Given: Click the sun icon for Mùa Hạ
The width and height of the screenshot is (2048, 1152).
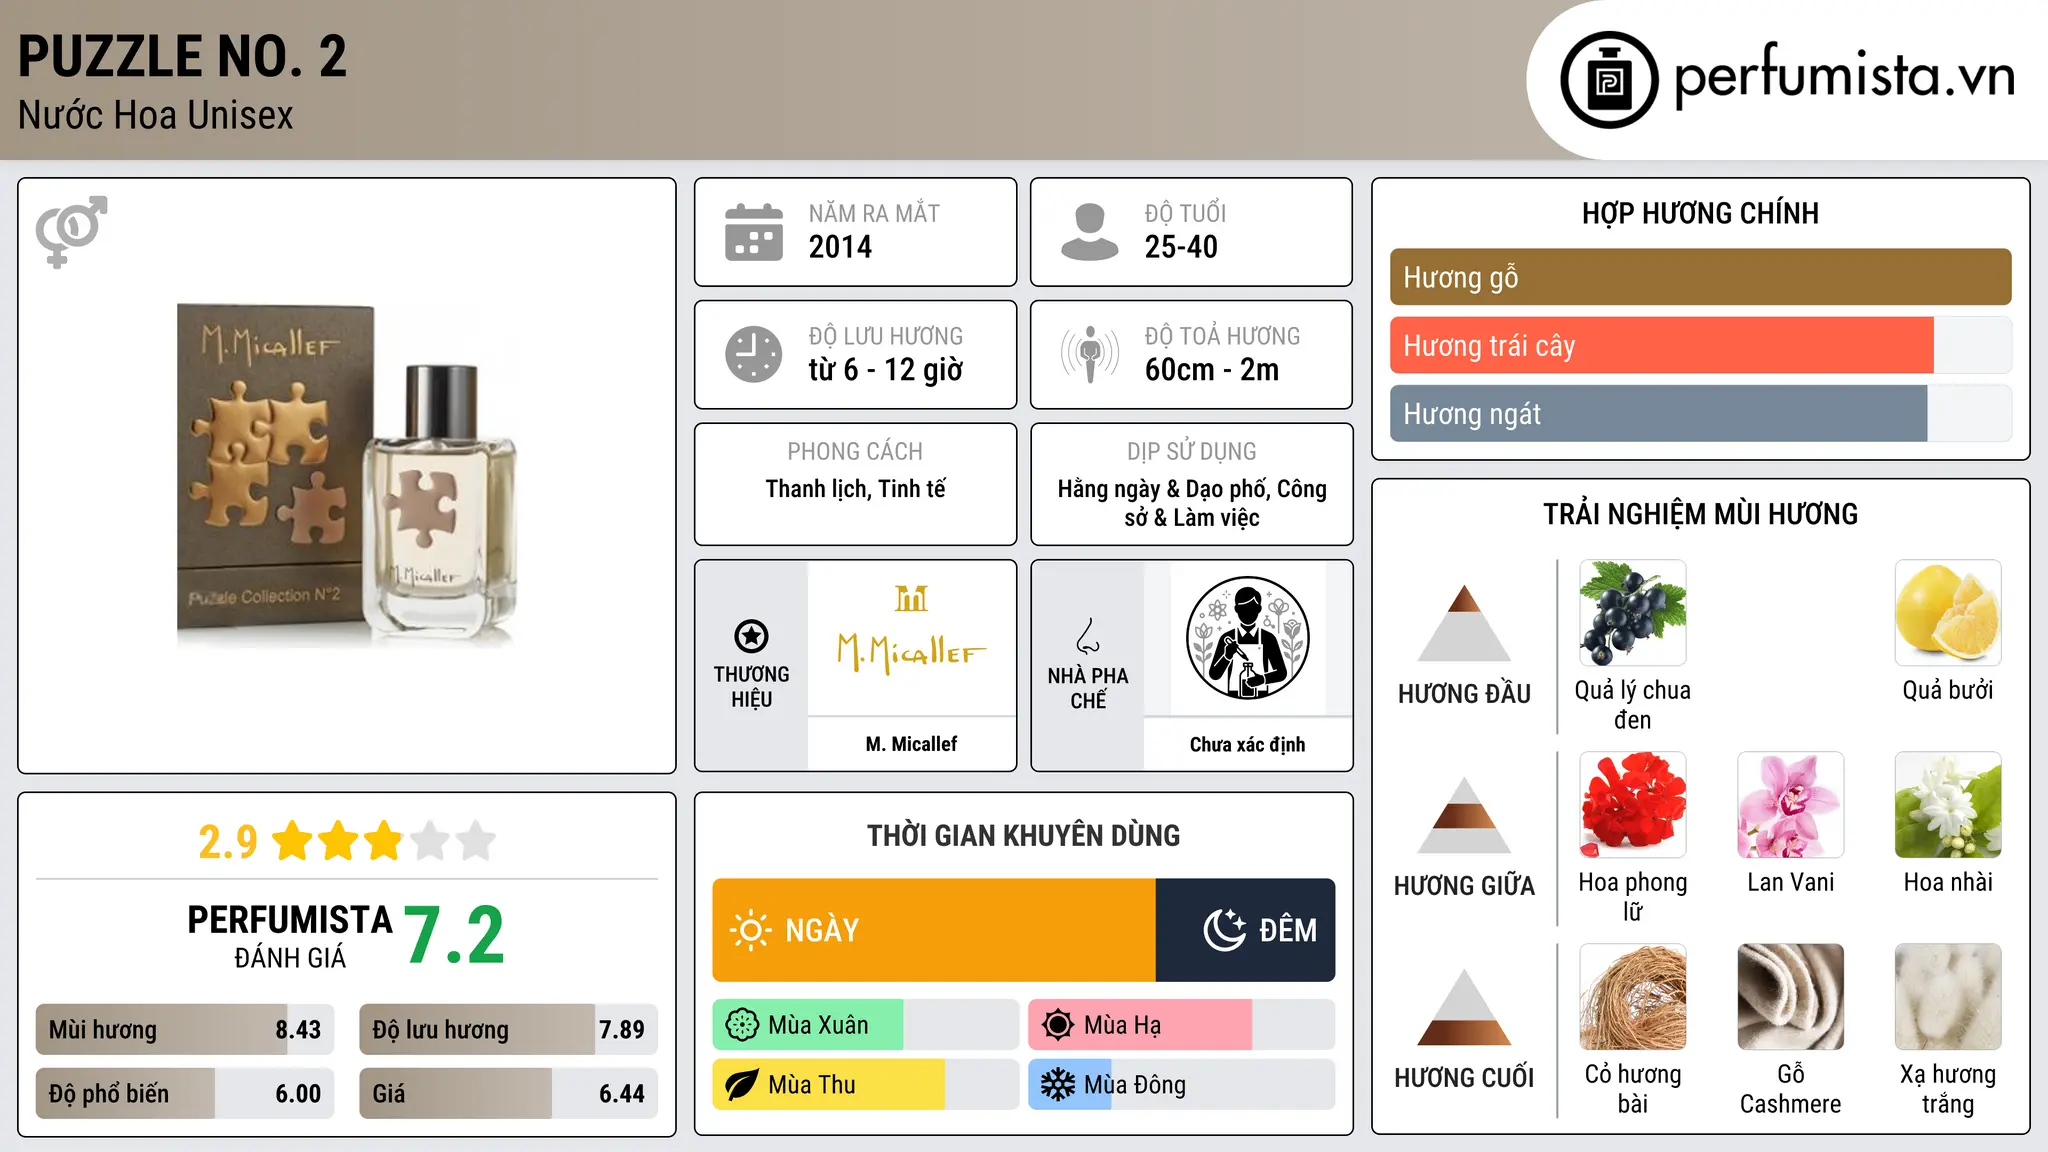Looking at the screenshot, I should [x=1058, y=1025].
